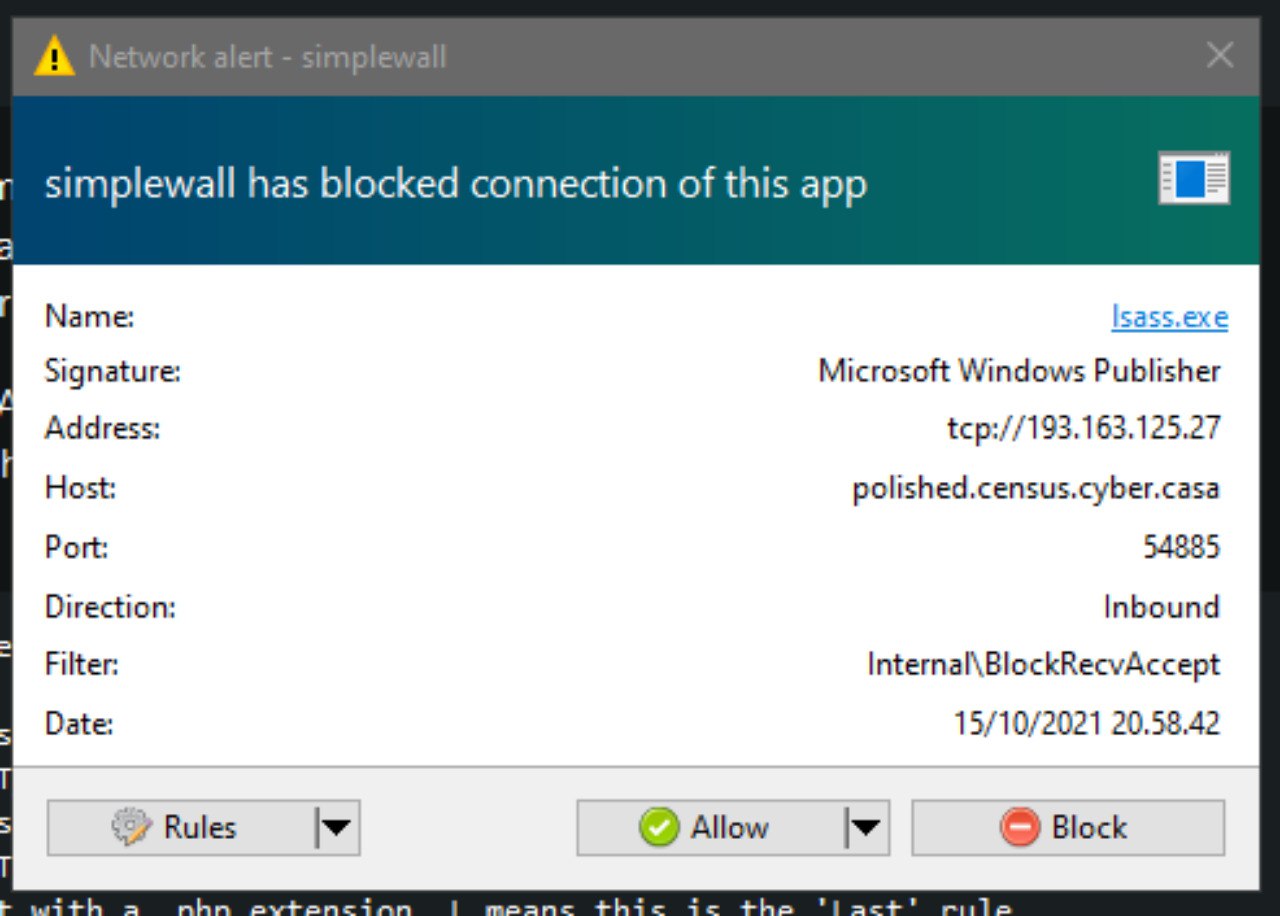Click the 'Network alert - simplewall' title text
The width and height of the screenshot is (1280, 916).
268,56
